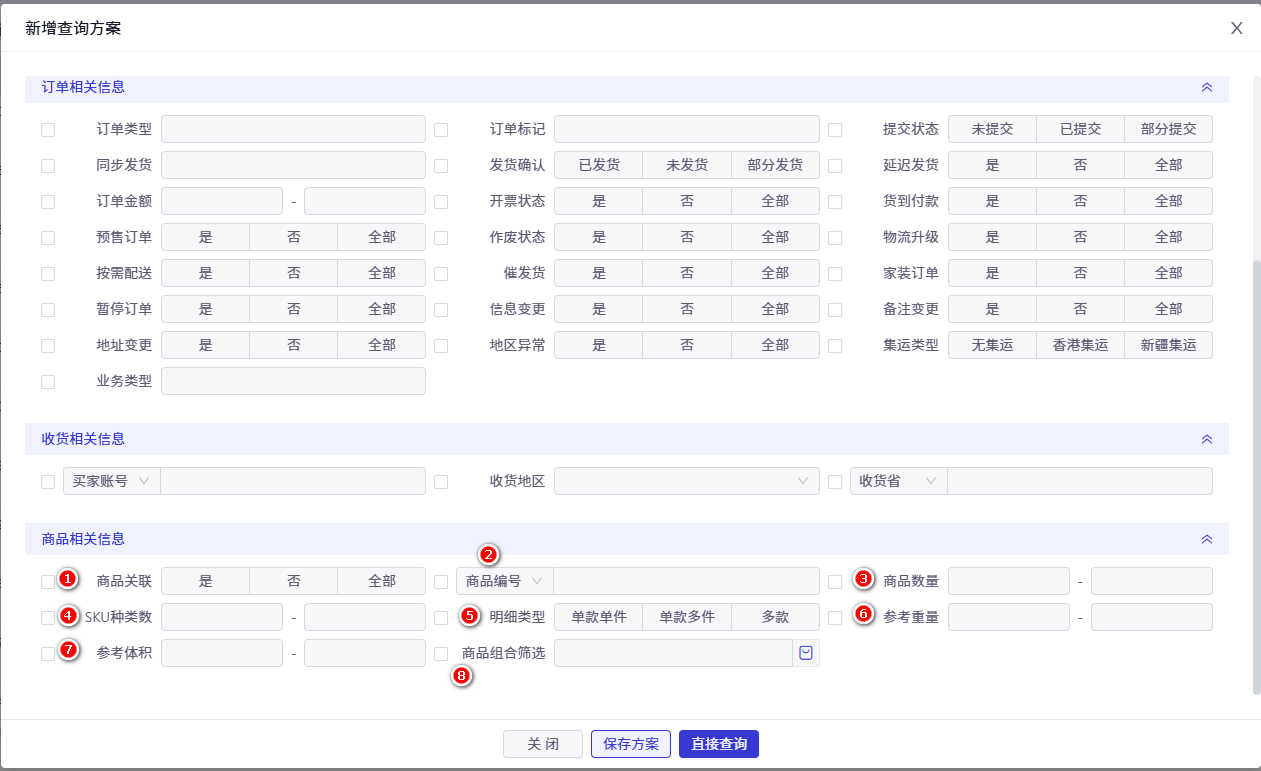The image size is (1261, 771).
Task: Tick the 业务类型 checkbox
Action: pyautogui.click(x=48, y=382)
